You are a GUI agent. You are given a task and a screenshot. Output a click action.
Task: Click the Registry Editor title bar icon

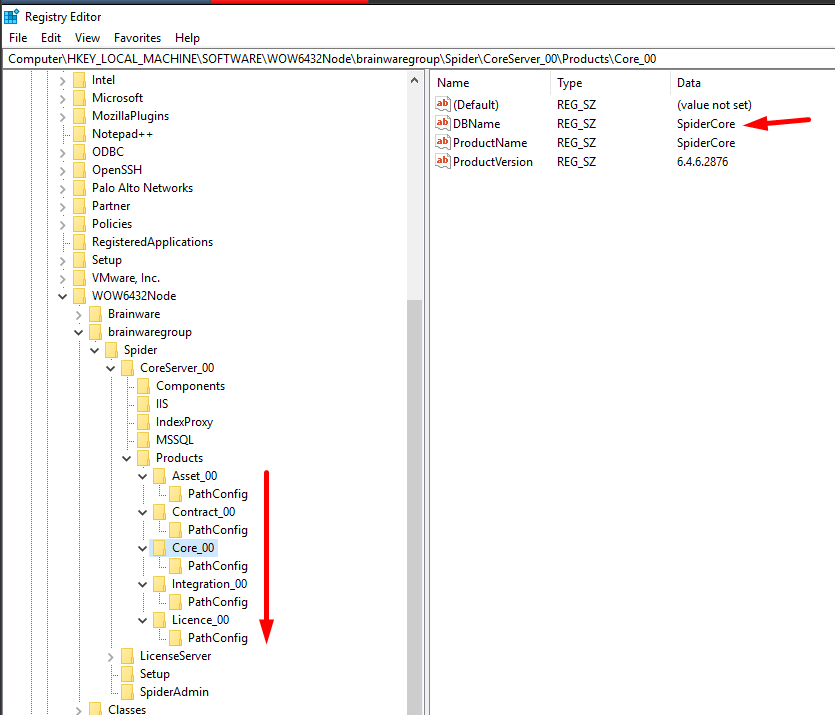pyautogui.click(x=11, y=17)
